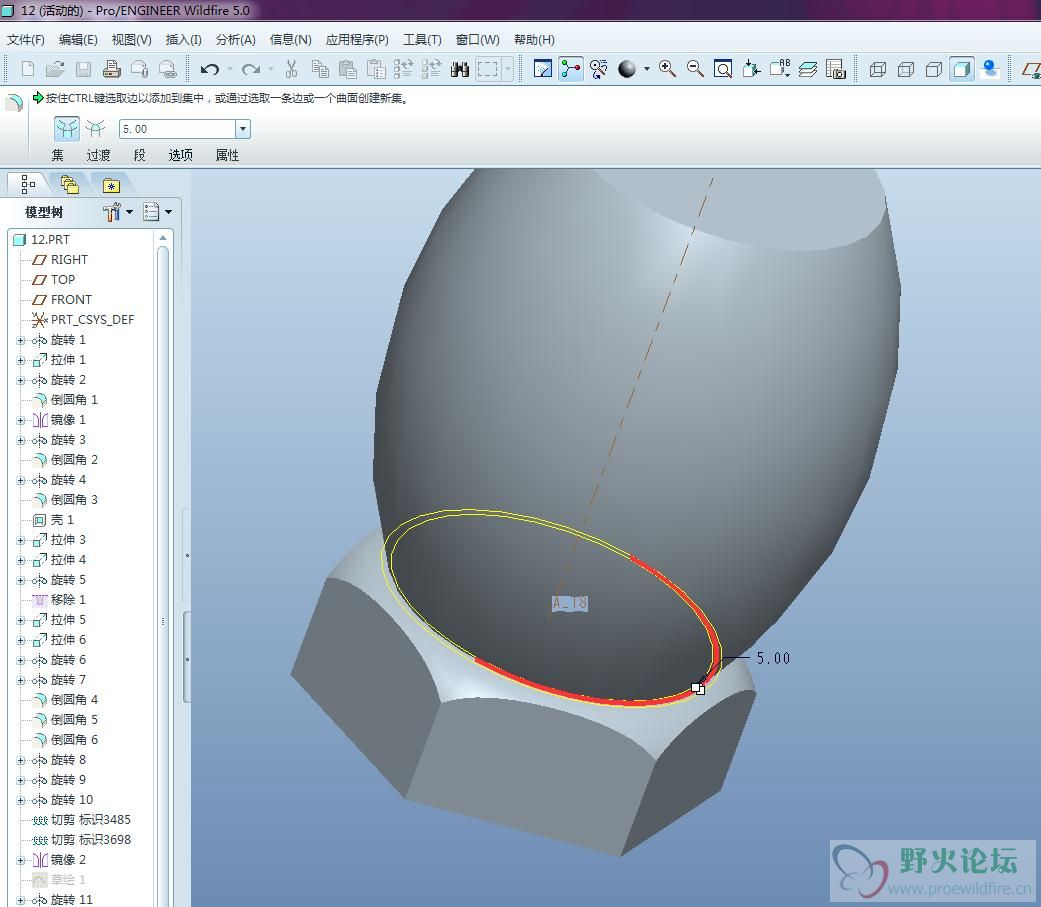Click the Print icon in toolbar
This screenshot has width=1041, height=907.
tap(112, 69)
